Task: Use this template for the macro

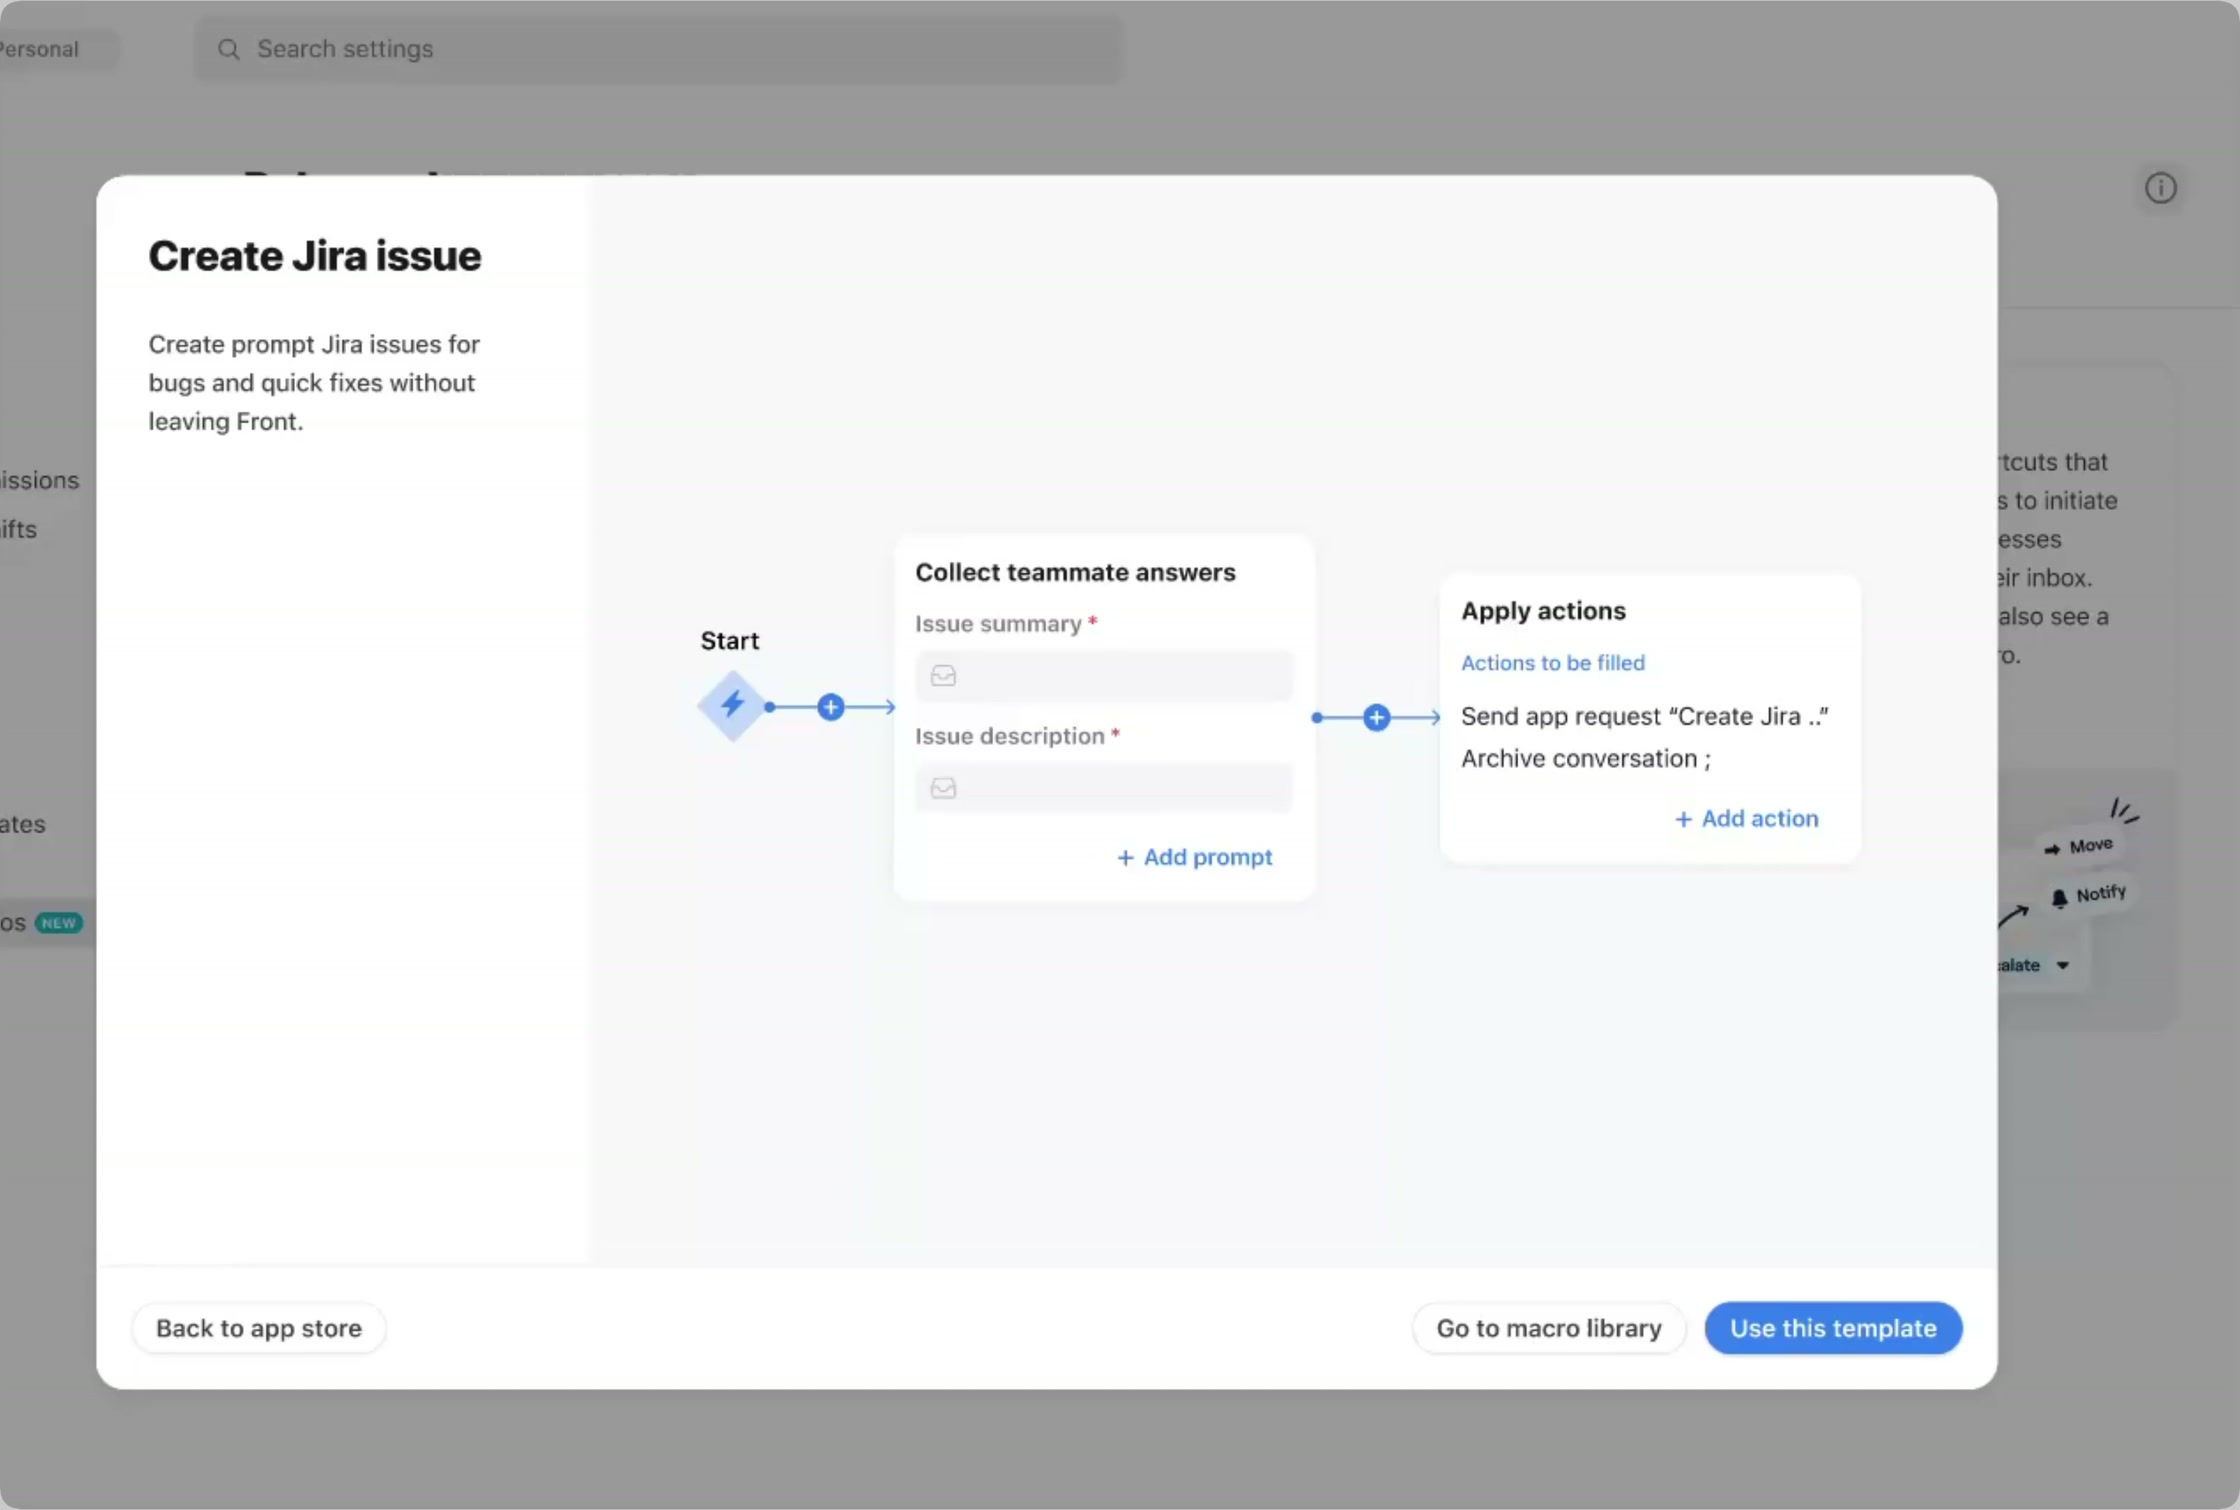Action: (1833, 1328)
